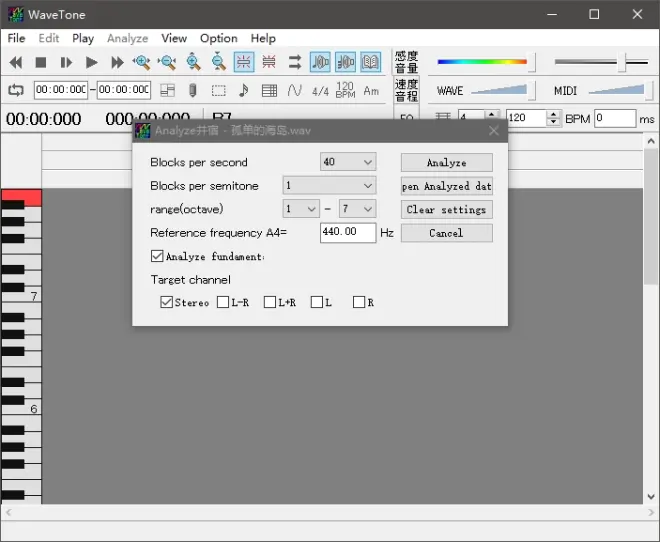Open the Blocks per second dropdown

point(348,162)
